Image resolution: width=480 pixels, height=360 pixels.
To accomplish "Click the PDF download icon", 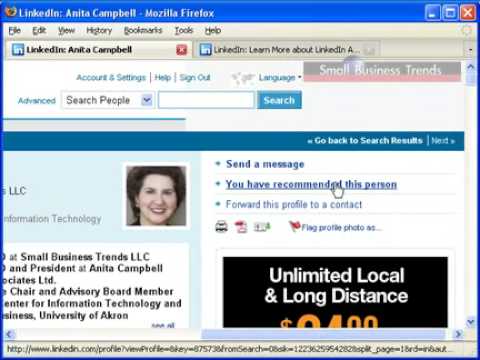I will pyautogui.click(x=241, y=227).
